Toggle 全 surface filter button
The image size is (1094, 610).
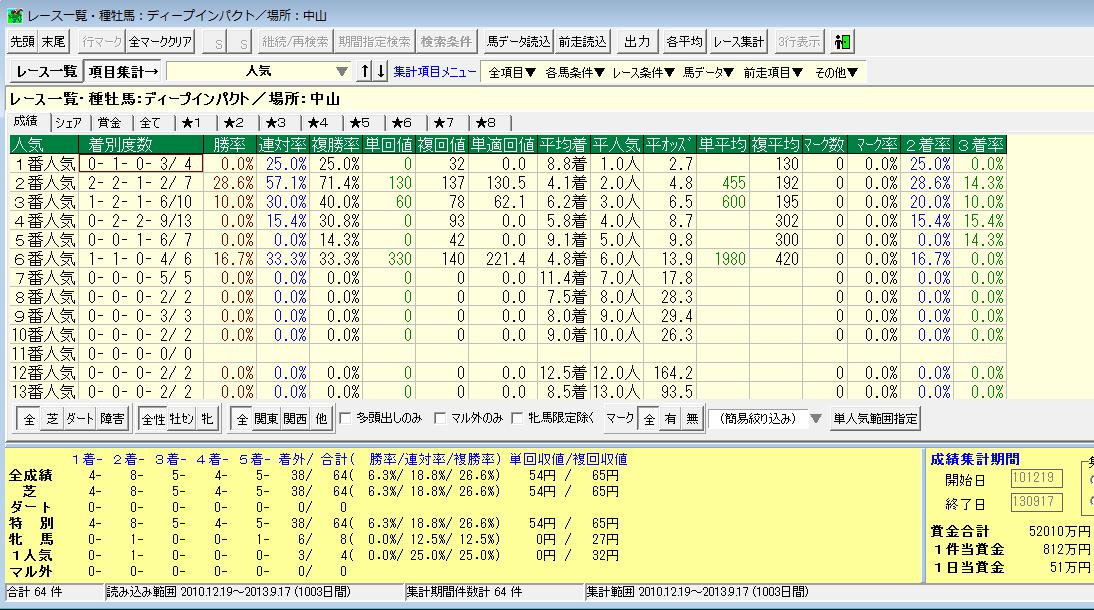(x=29, y=419)
